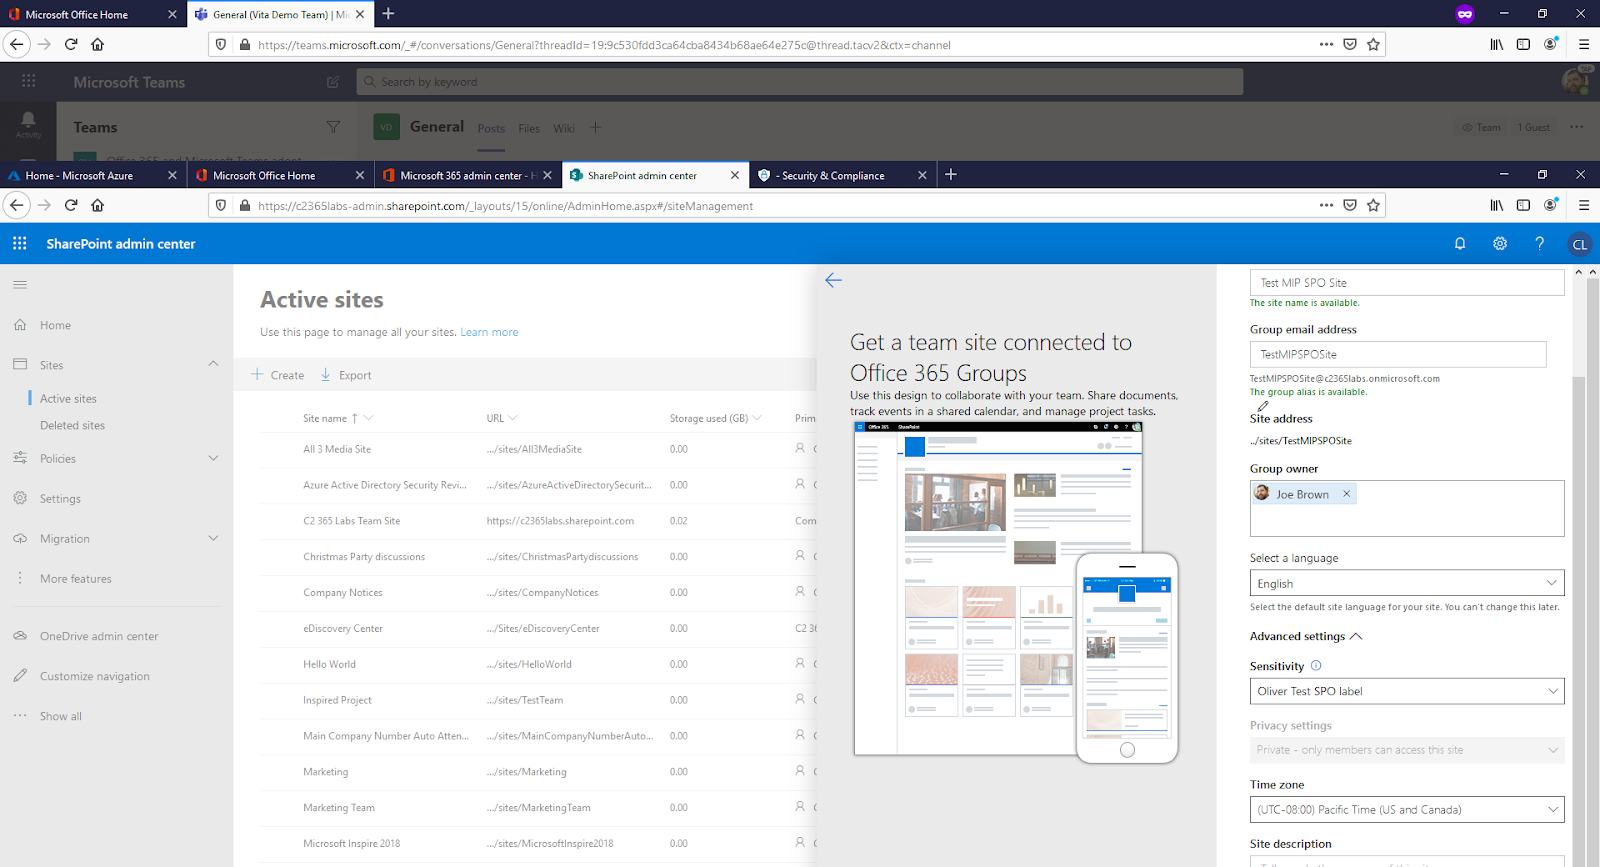The width and height of the screenshot is (1600, 867).
Task: Collapse the Sites navigation group
Action: (x=213, y=364)
